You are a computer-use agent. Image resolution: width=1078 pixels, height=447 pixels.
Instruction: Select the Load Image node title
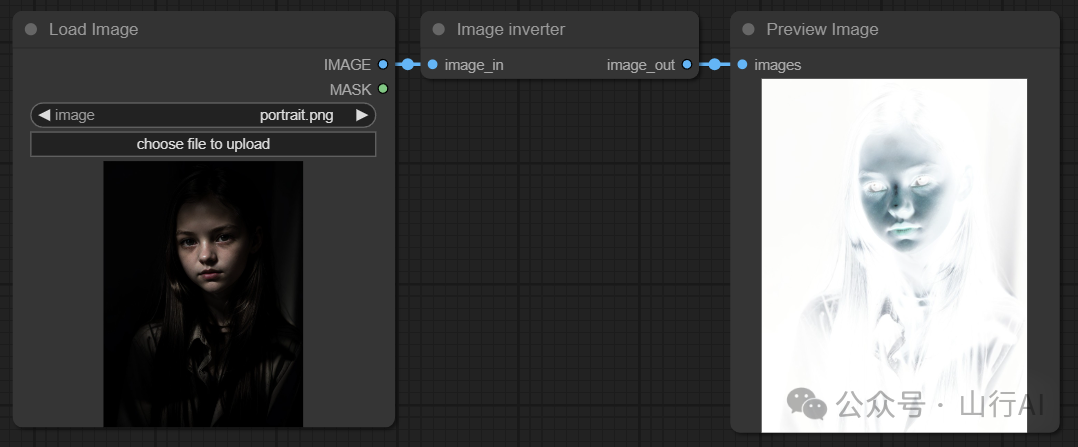point(94,29)
